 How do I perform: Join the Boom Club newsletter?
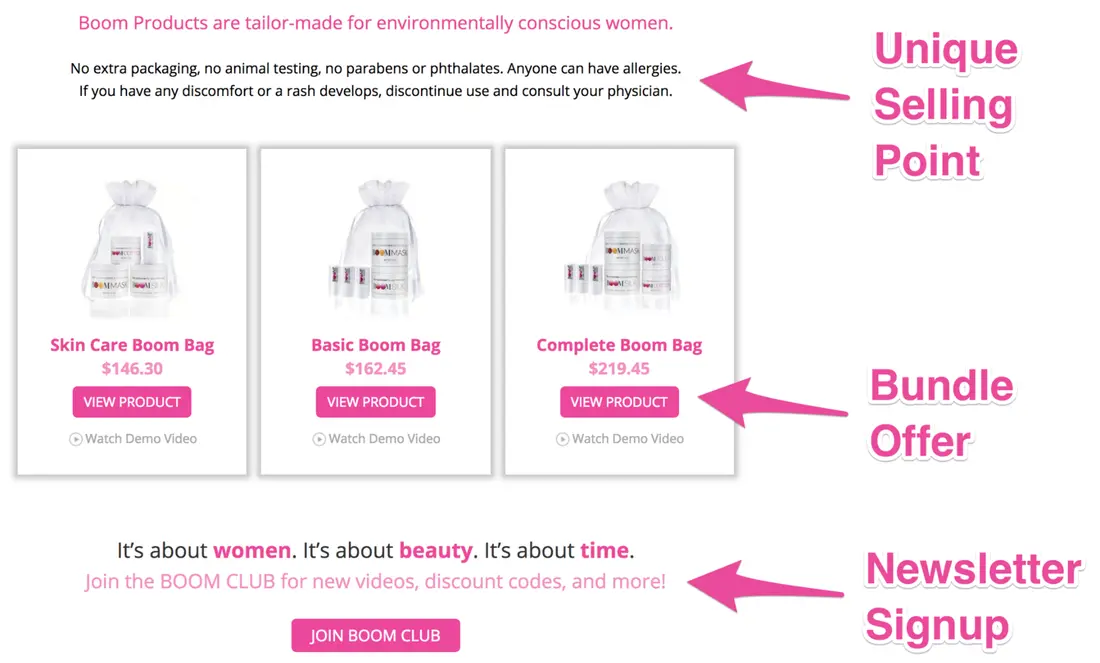375,636
